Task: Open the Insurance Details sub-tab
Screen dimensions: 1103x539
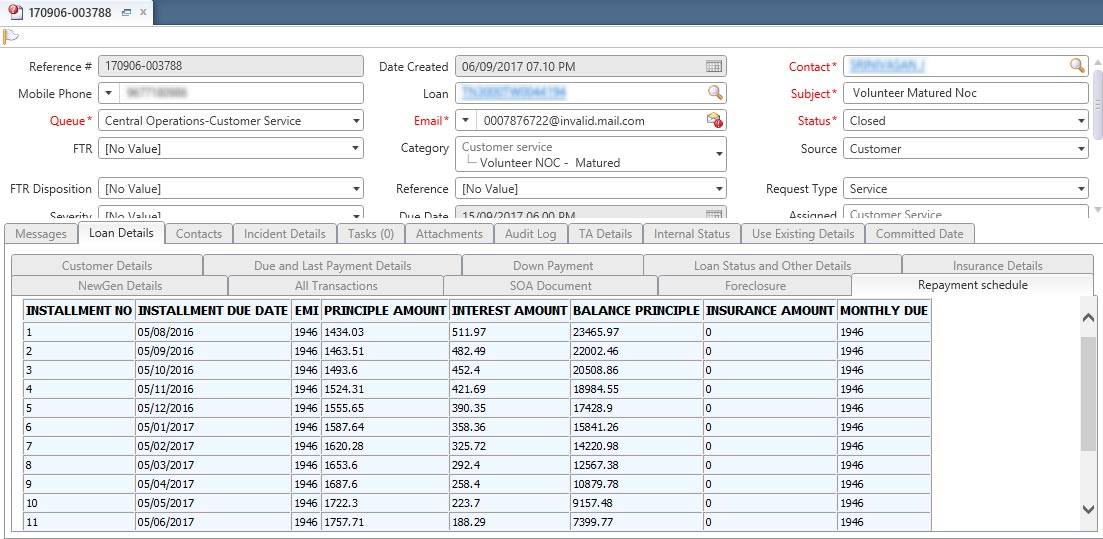Action: click(x=997, y=265)
